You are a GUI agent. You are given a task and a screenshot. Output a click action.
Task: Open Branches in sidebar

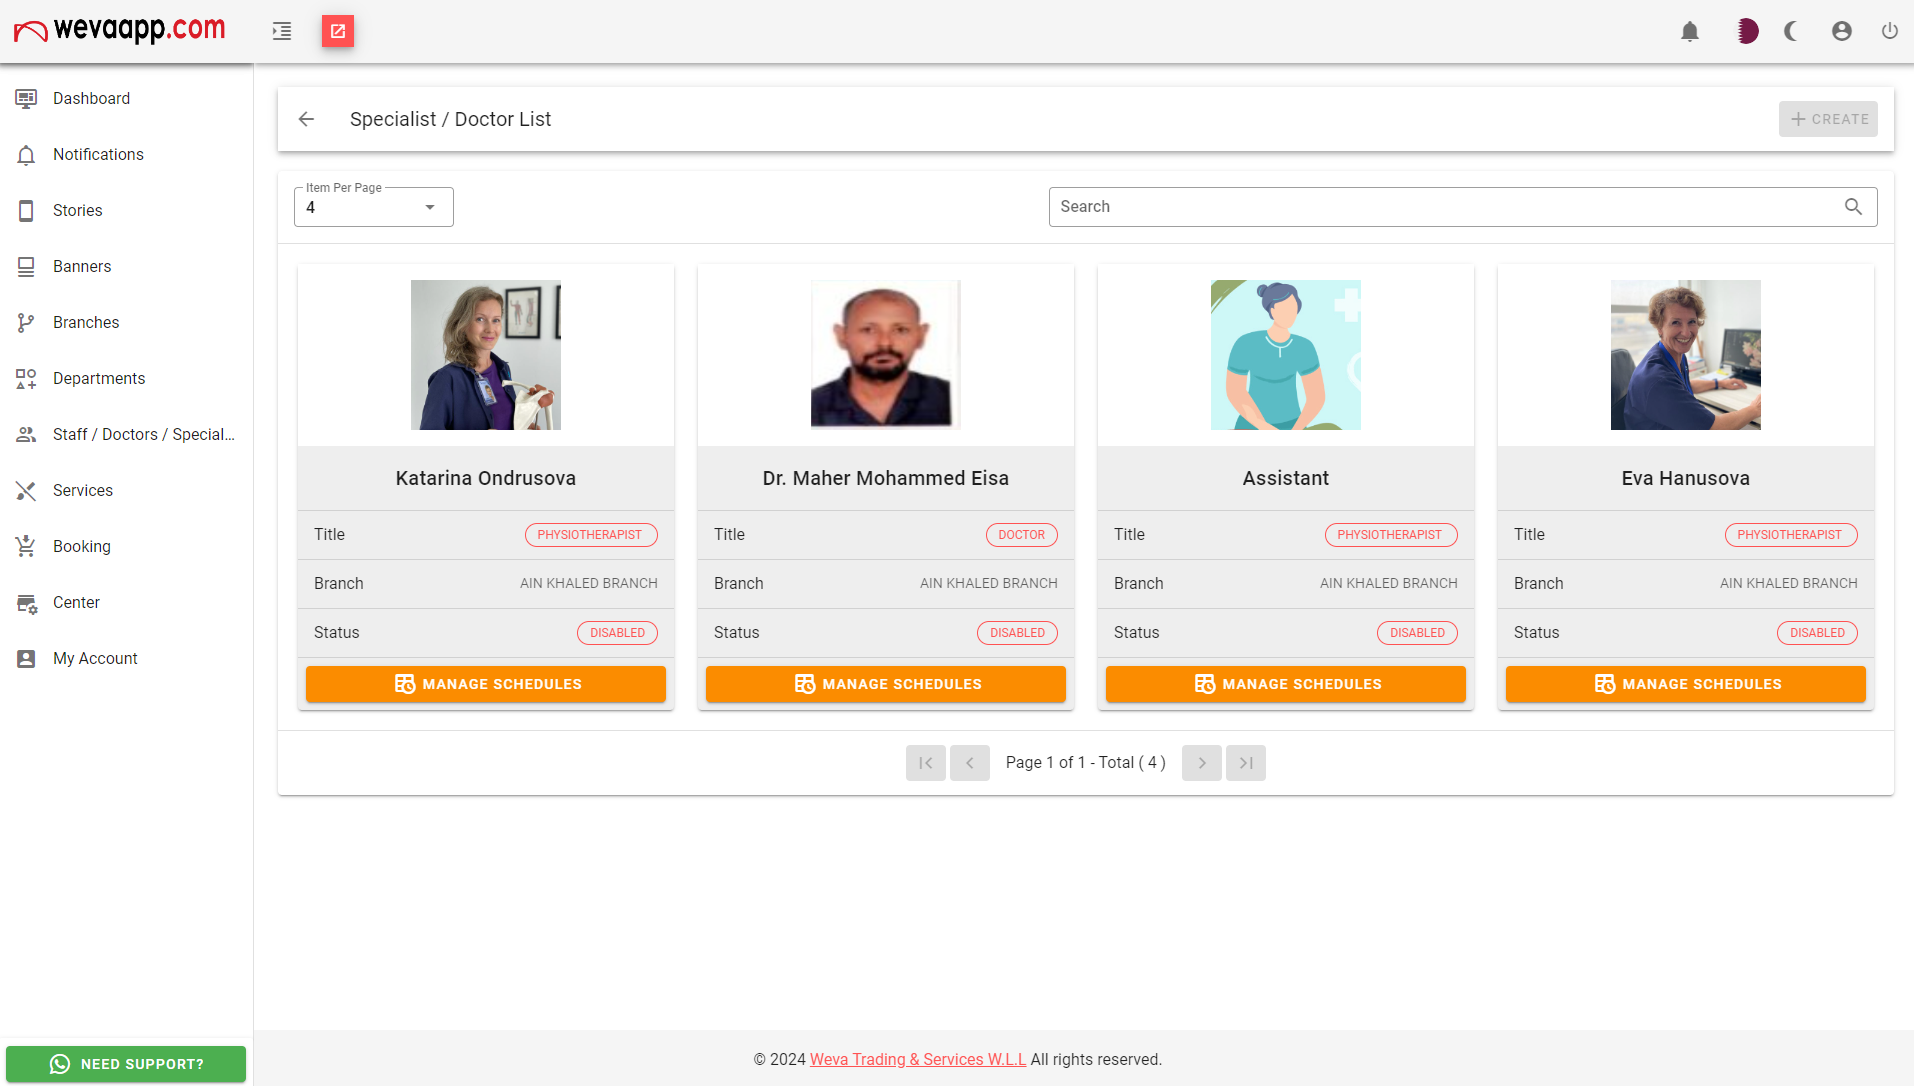[x=126, y=322]
